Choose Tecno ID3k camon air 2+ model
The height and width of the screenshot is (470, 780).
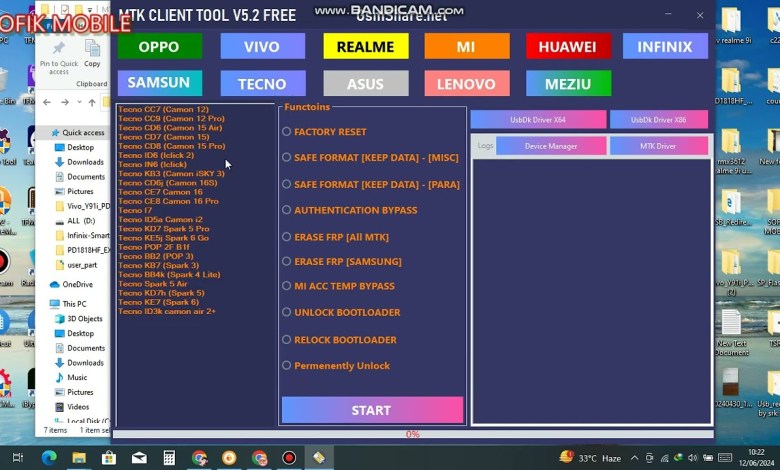click(x=167, y=311)
